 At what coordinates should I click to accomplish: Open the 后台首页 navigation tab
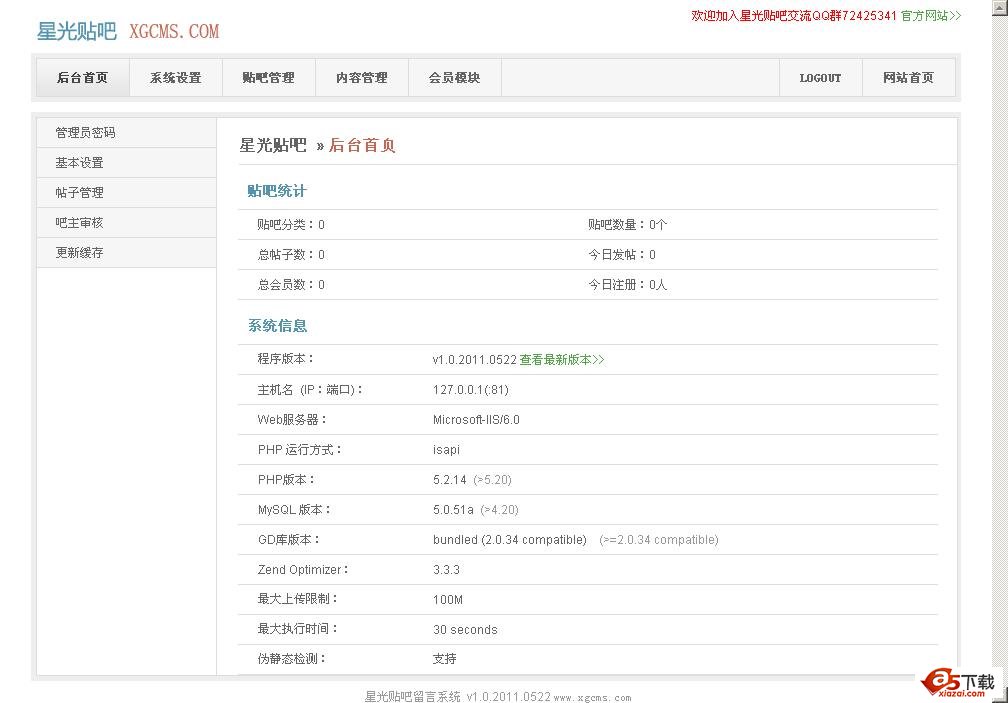pyautogui.click(x=83, y=78)
